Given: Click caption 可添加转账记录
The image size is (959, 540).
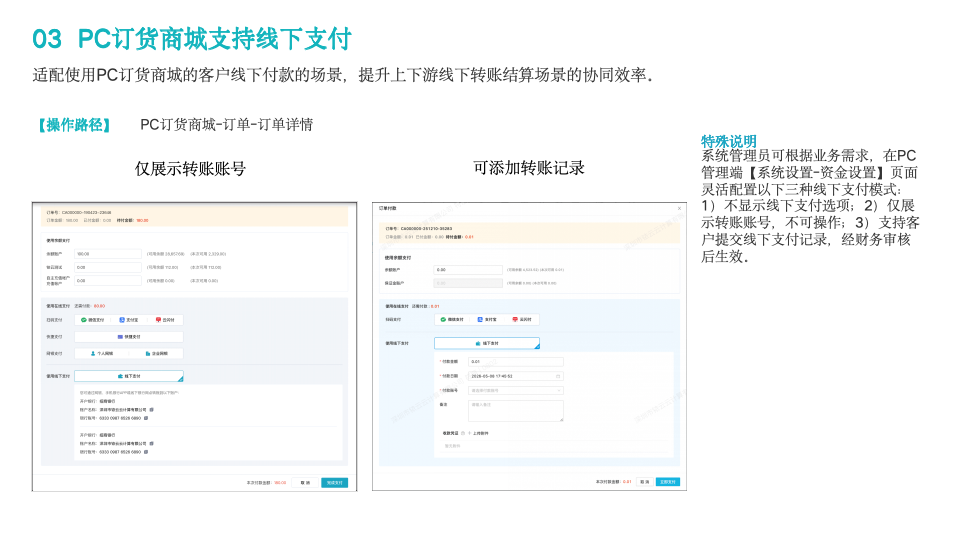Looking at the screenshot, I should [529, 168].
